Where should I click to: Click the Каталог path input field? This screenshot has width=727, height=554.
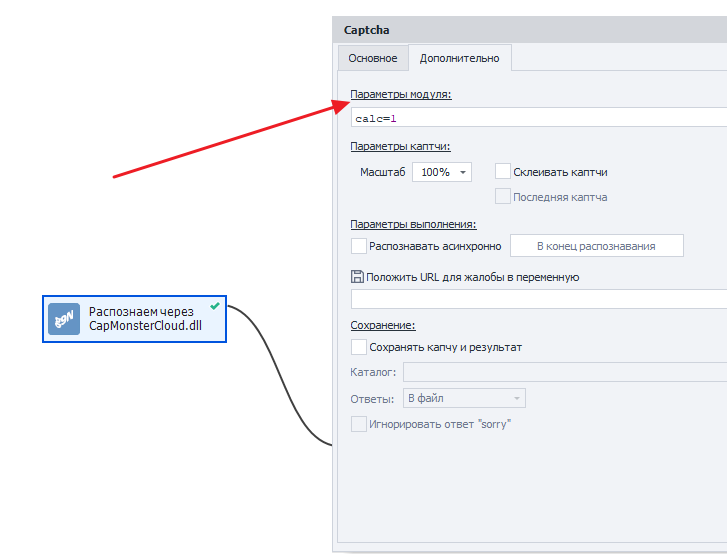(565, 372)
